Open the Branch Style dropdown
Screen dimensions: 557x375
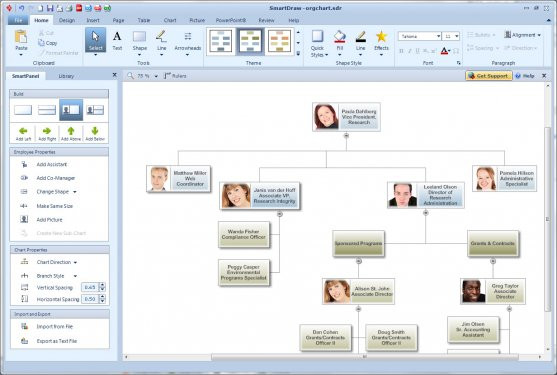[75, 276]
